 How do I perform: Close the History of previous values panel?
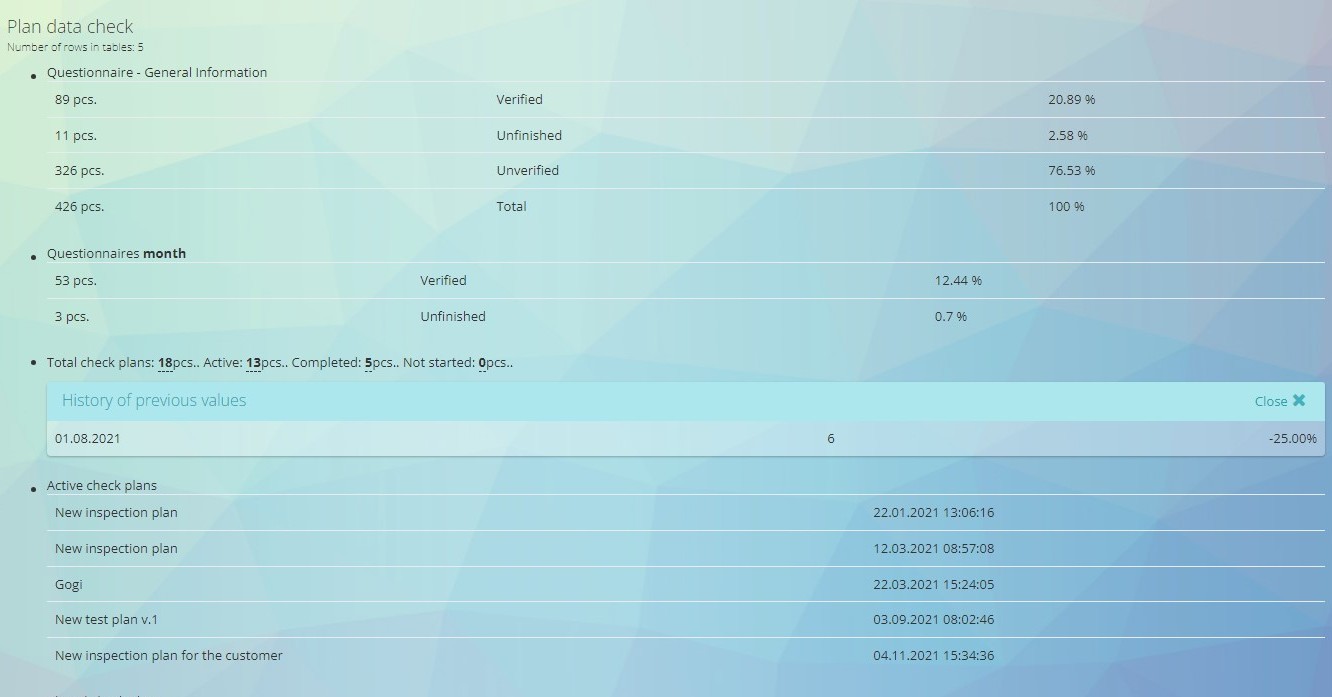tap(1271, 401)
